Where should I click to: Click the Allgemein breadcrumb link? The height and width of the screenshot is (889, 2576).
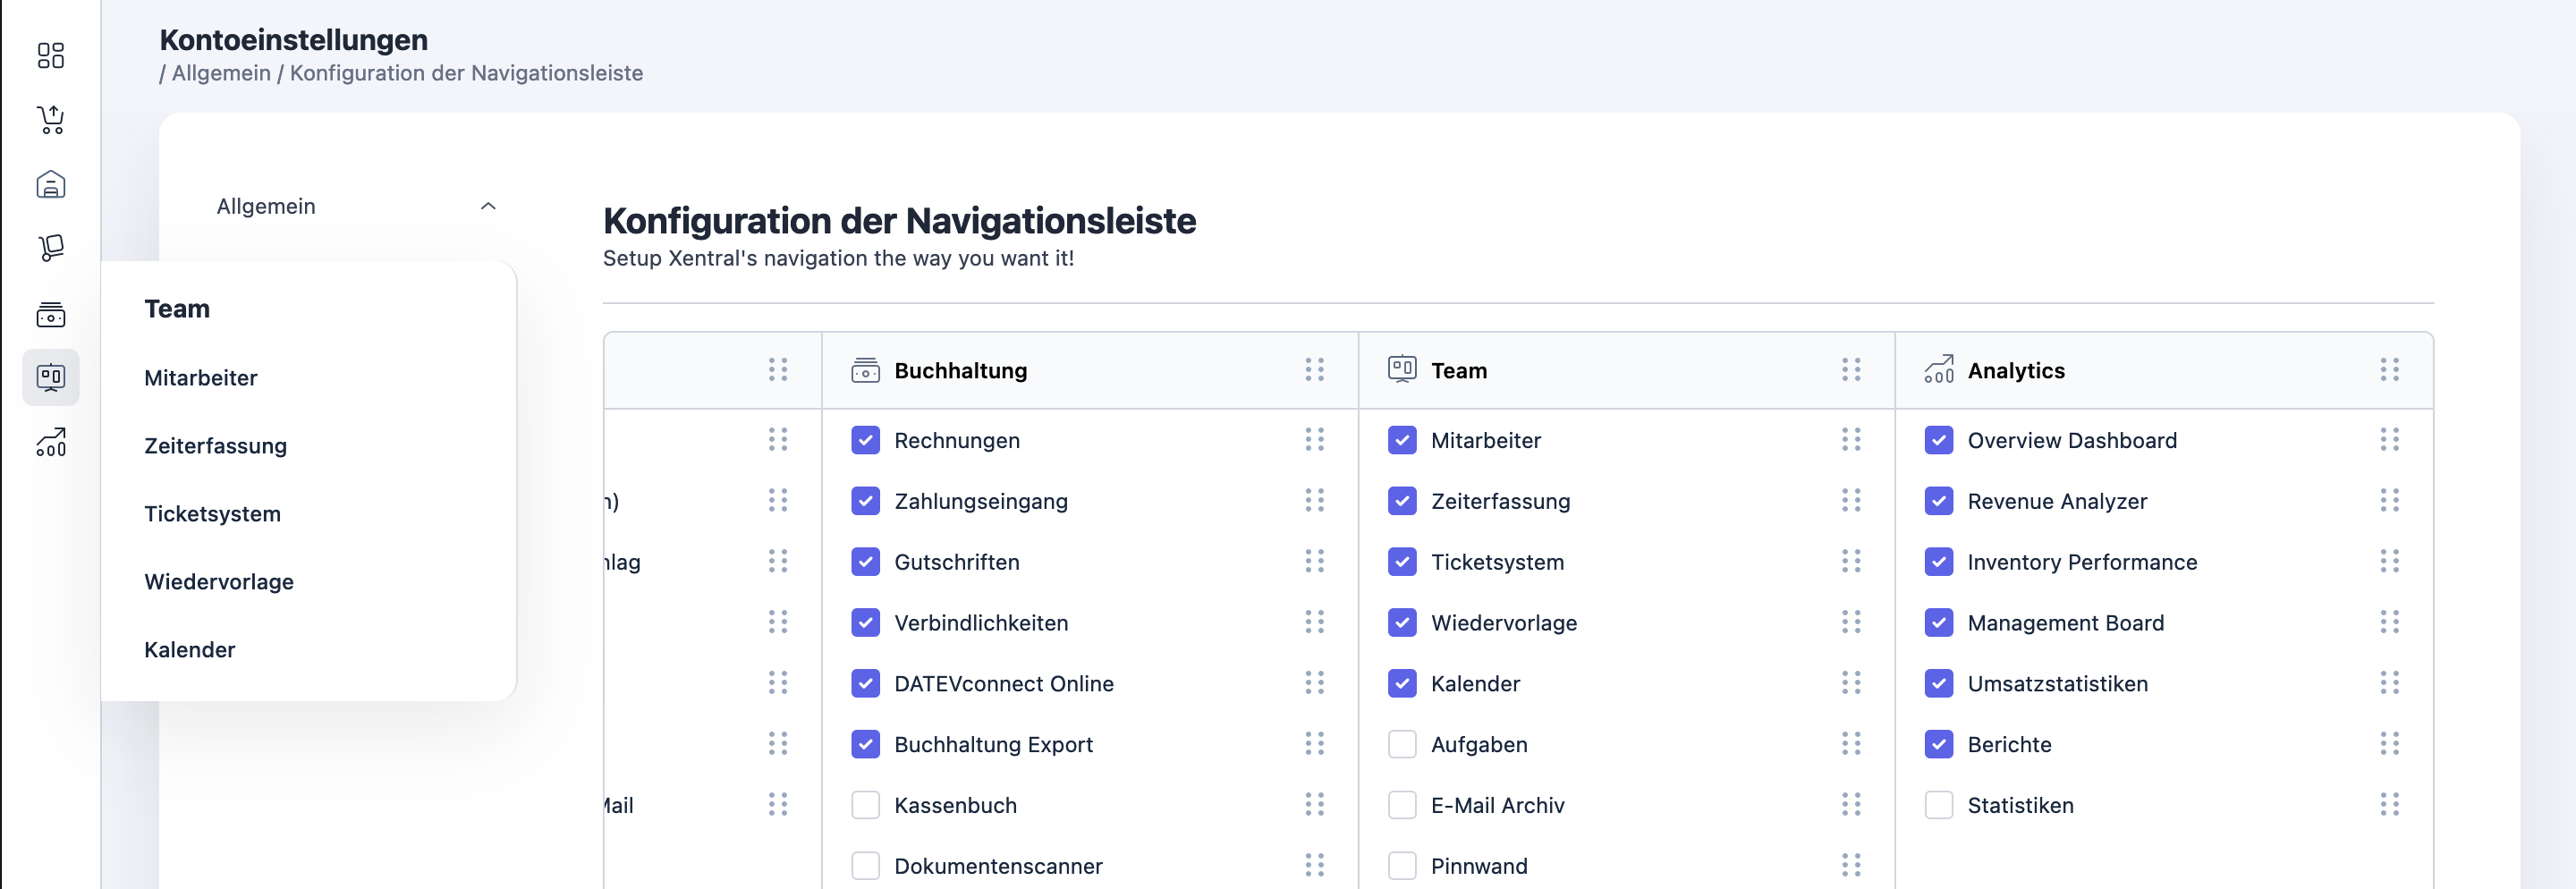pyautogui.click(x=221, y=73)
